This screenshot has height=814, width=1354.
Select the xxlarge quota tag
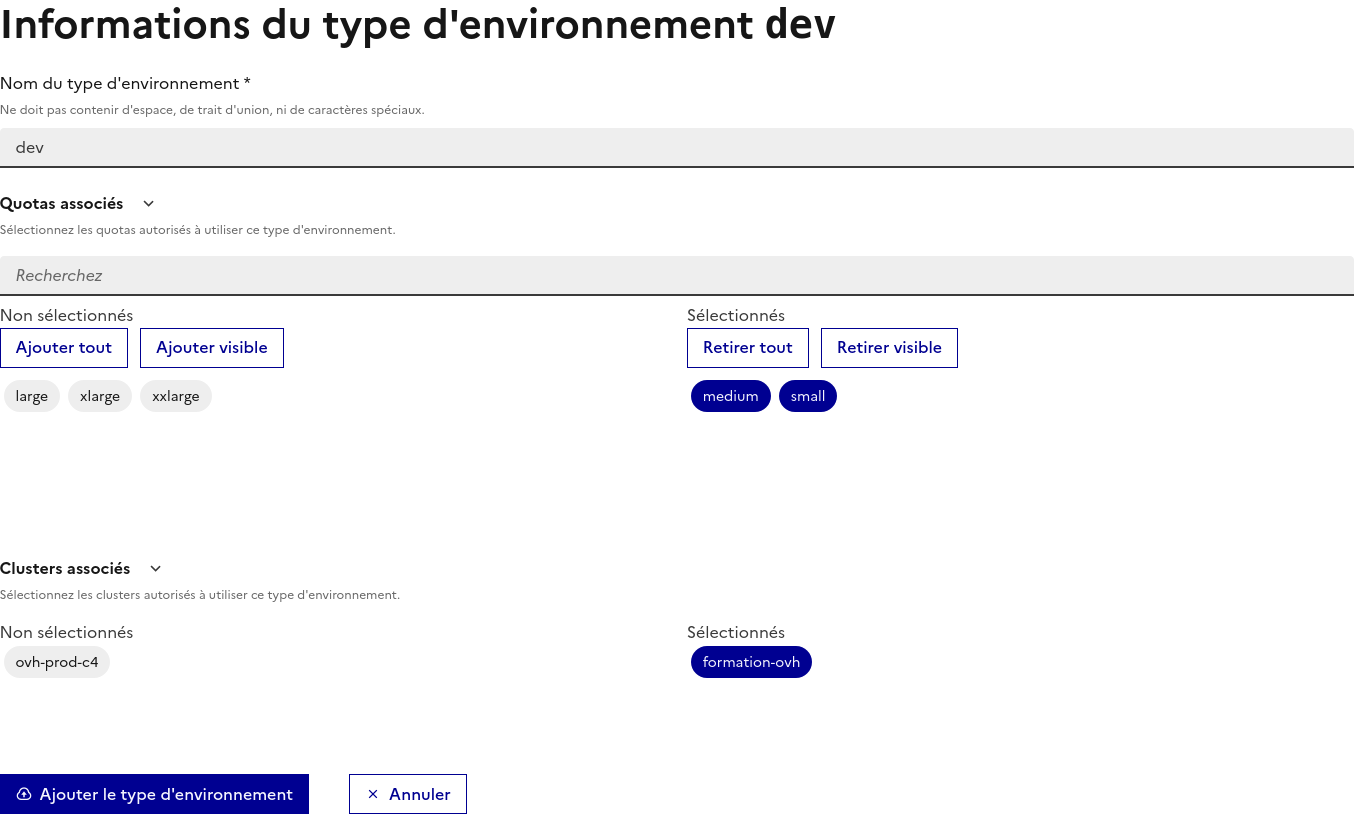coord(176,396)
